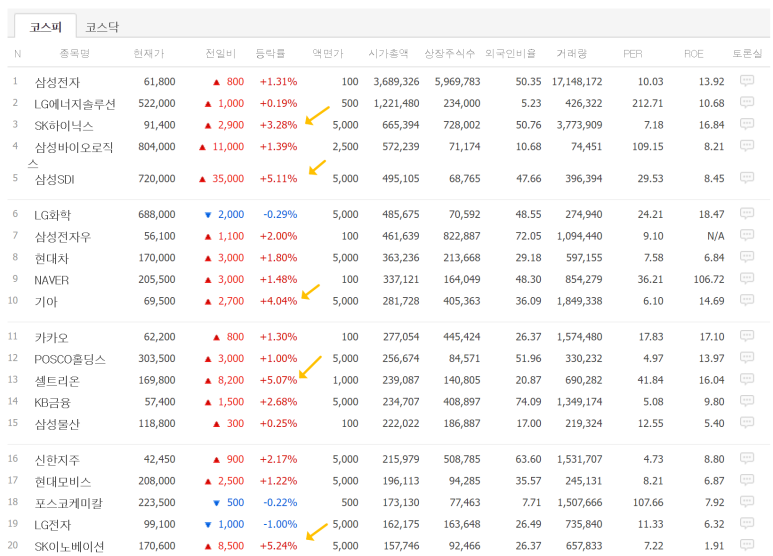The height and width of the screenshot is (556, 773).
Task: Select the N/A ROE for 삼성전자우
Action: tap(716, 236)
